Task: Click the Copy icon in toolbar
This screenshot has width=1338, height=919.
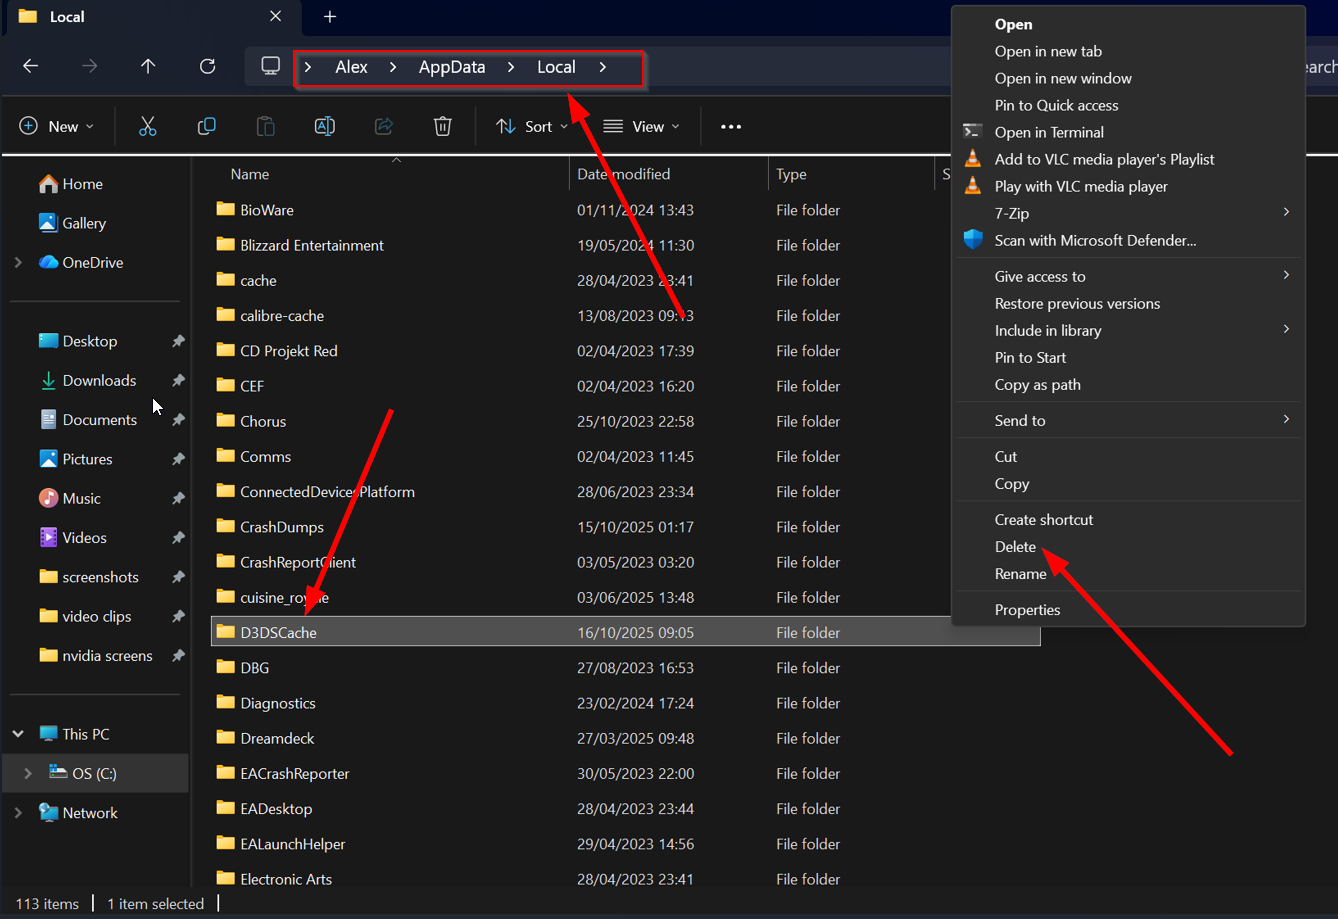Action: click(x=207, y=126)
